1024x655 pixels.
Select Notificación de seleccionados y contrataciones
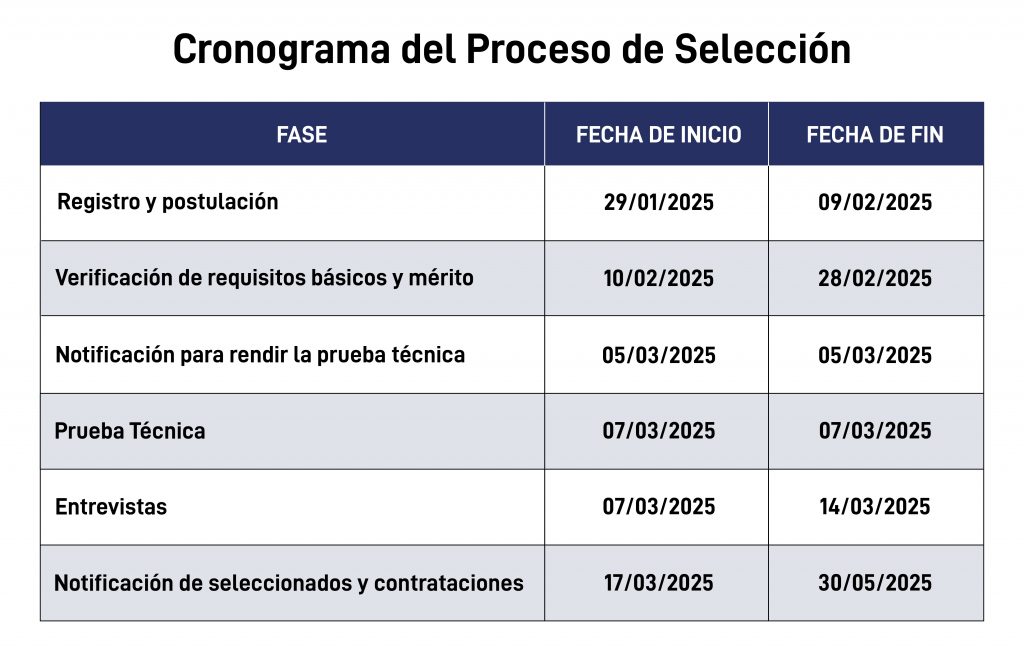(x=289, y=583)
